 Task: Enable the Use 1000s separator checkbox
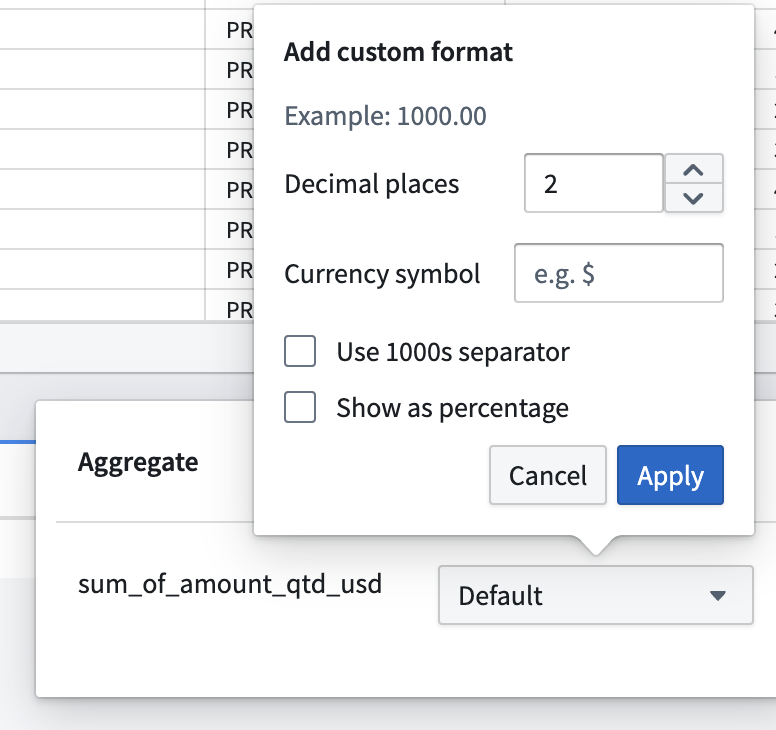pyautogui.click(x=300, y=352)
